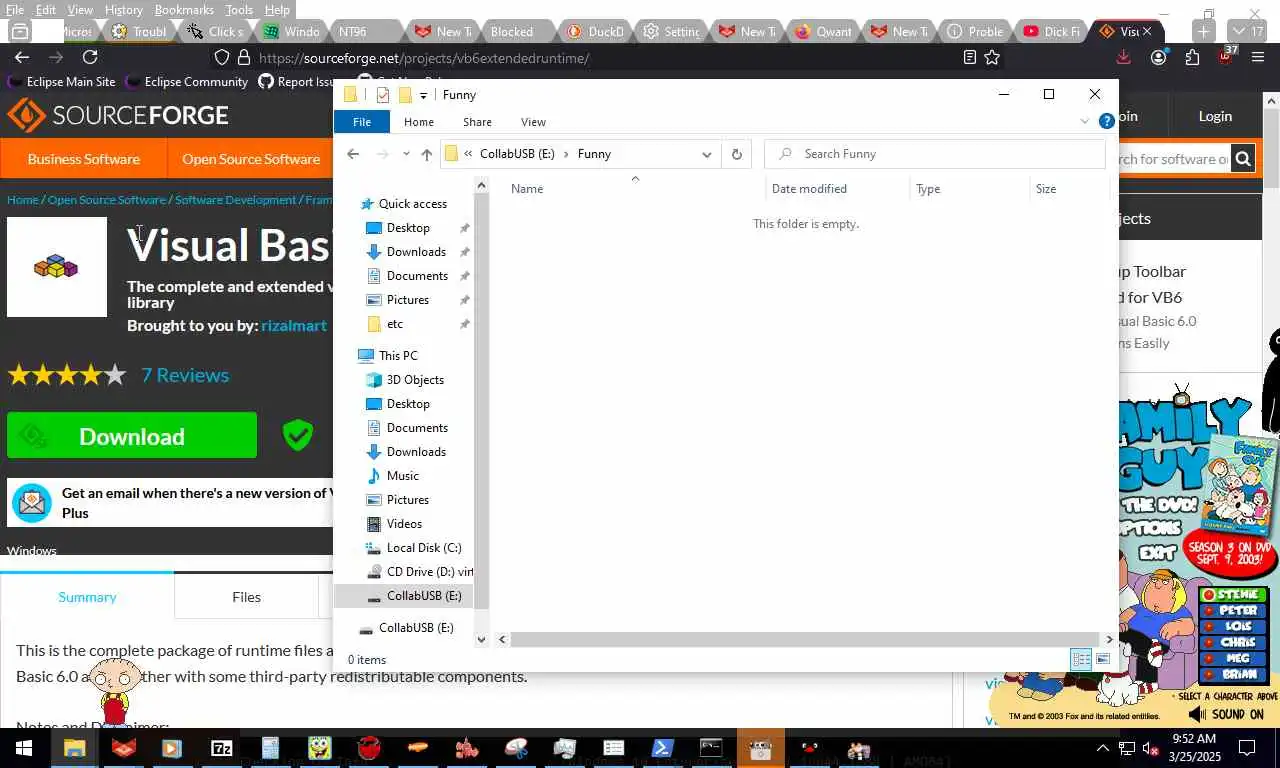This screenshot has width=1280, height=768.
Task: Open the browser hamburger application menu
Action: [x=1258, y=58]
